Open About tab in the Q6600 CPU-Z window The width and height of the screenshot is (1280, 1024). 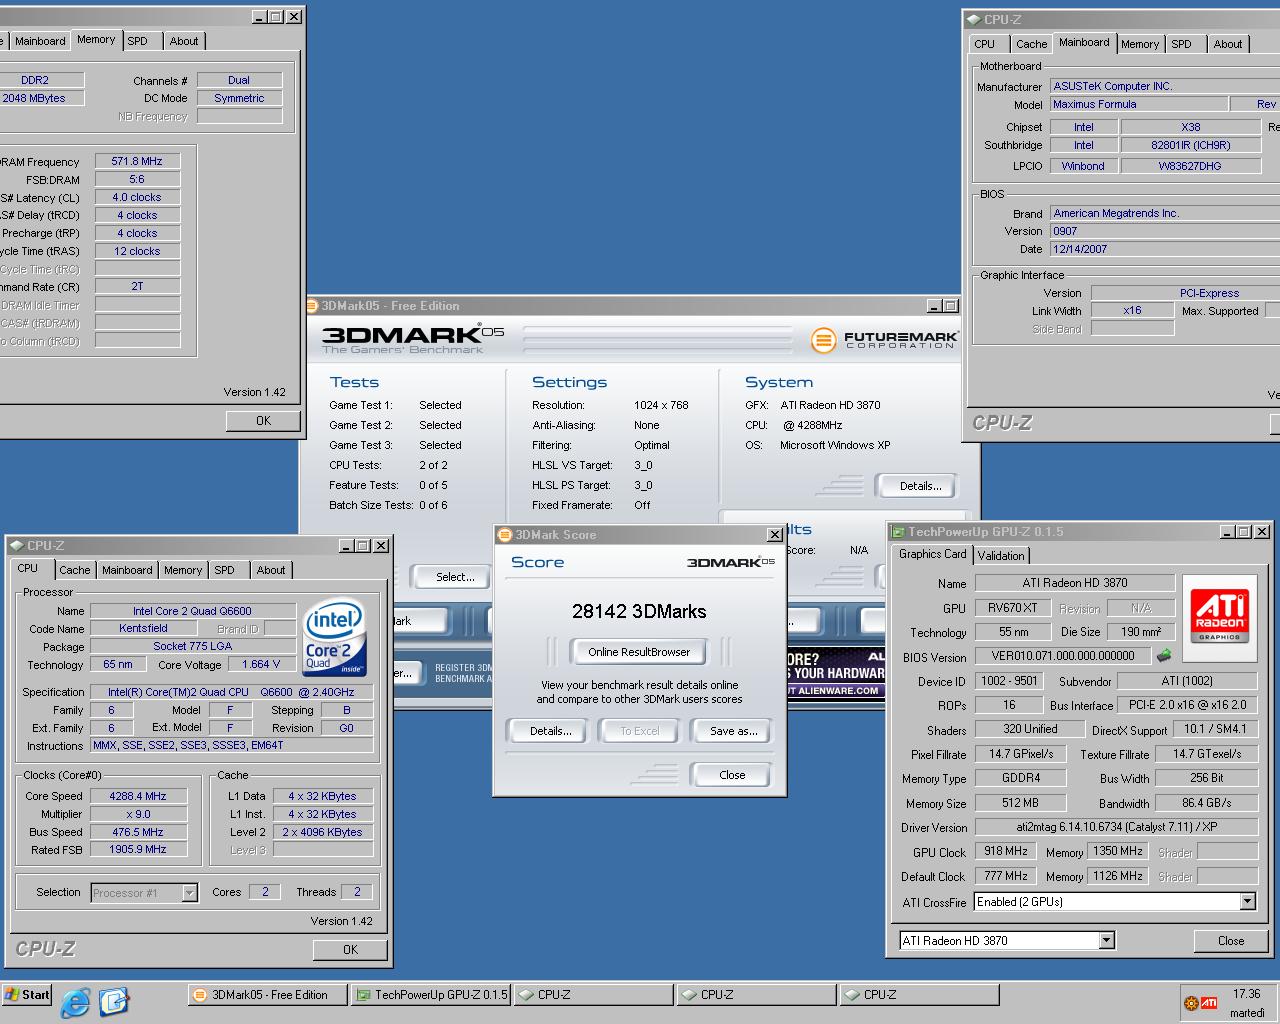pyautogui.click(x=270, y=570)
